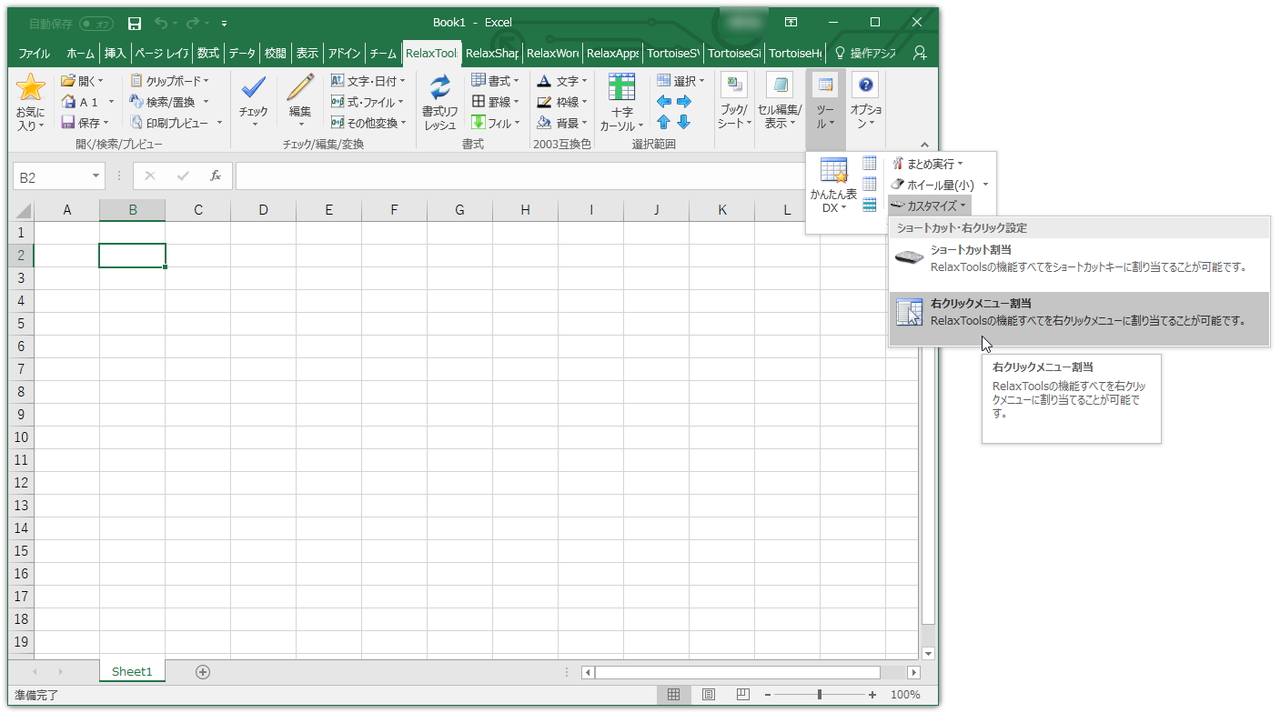The width and height of the screenshot is (1280, 713).
Task: Choose ショートカット割当 menu entry
Action: pos(1079,260)
